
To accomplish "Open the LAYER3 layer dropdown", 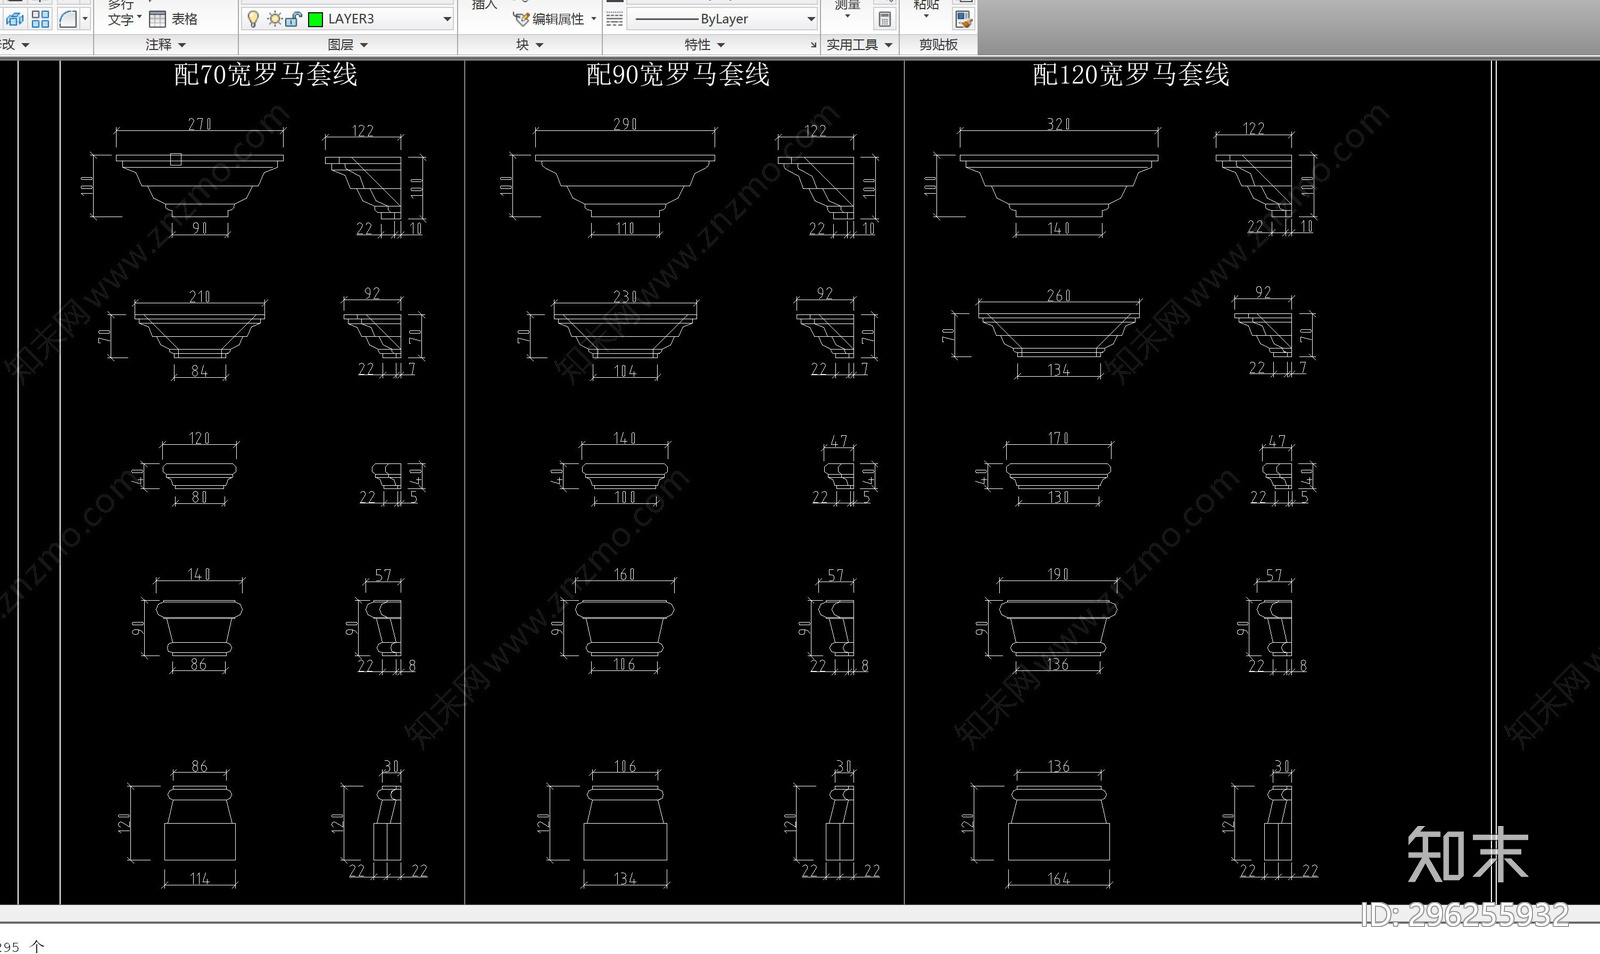I will (447, 19).
